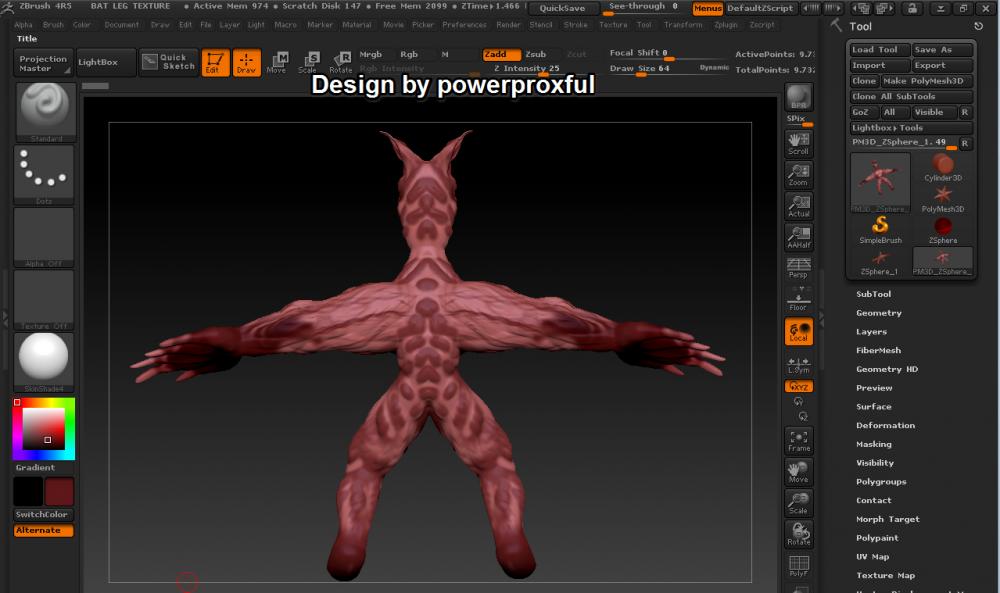Click the AAHalf view icon
This screenshot has height=593, width=1000.
pyautogui.click(x=798, y=237)
